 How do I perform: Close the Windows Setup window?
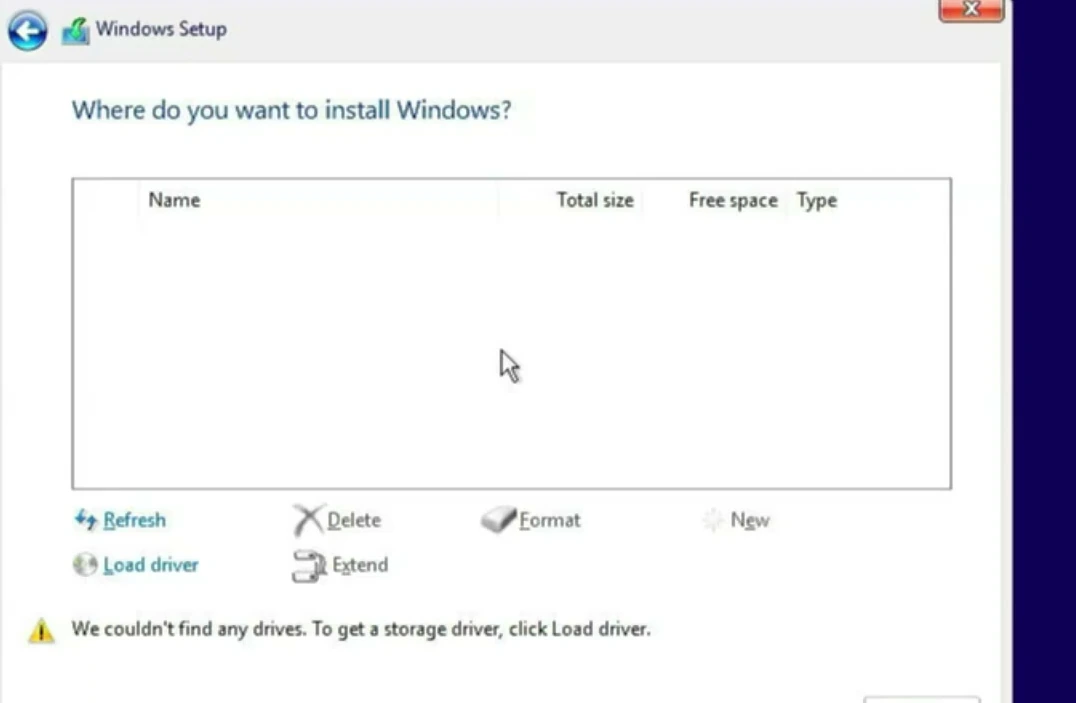(x=971, y=10)
